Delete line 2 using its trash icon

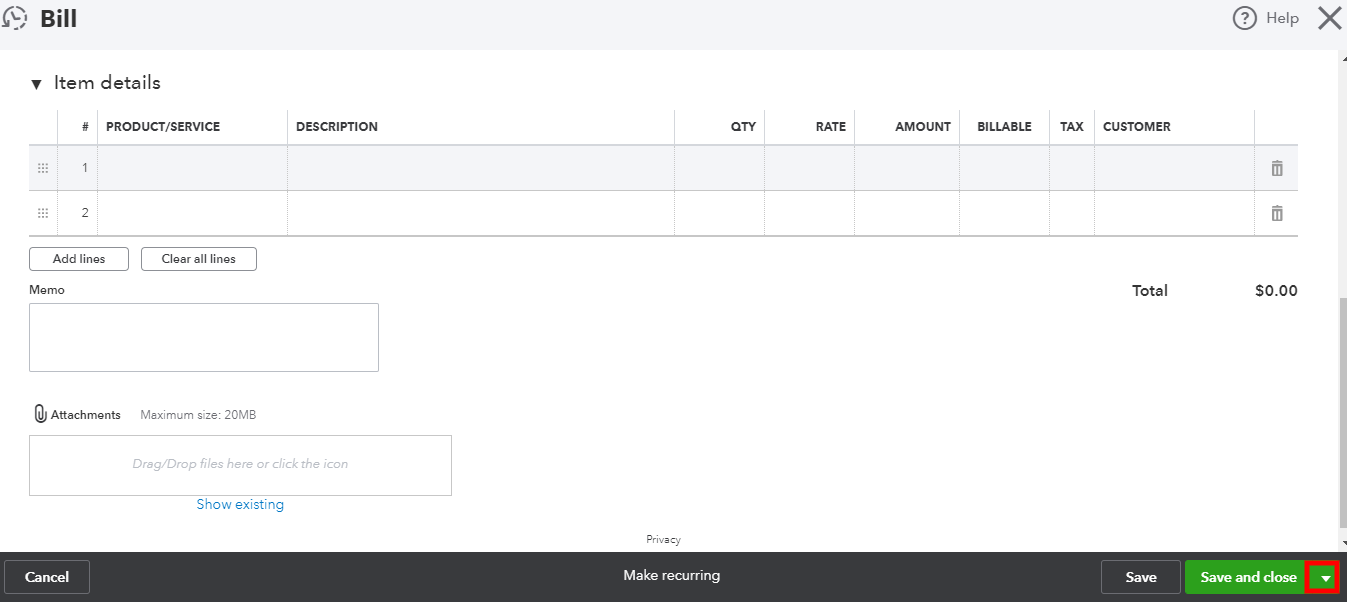(x=1276, y=212)
